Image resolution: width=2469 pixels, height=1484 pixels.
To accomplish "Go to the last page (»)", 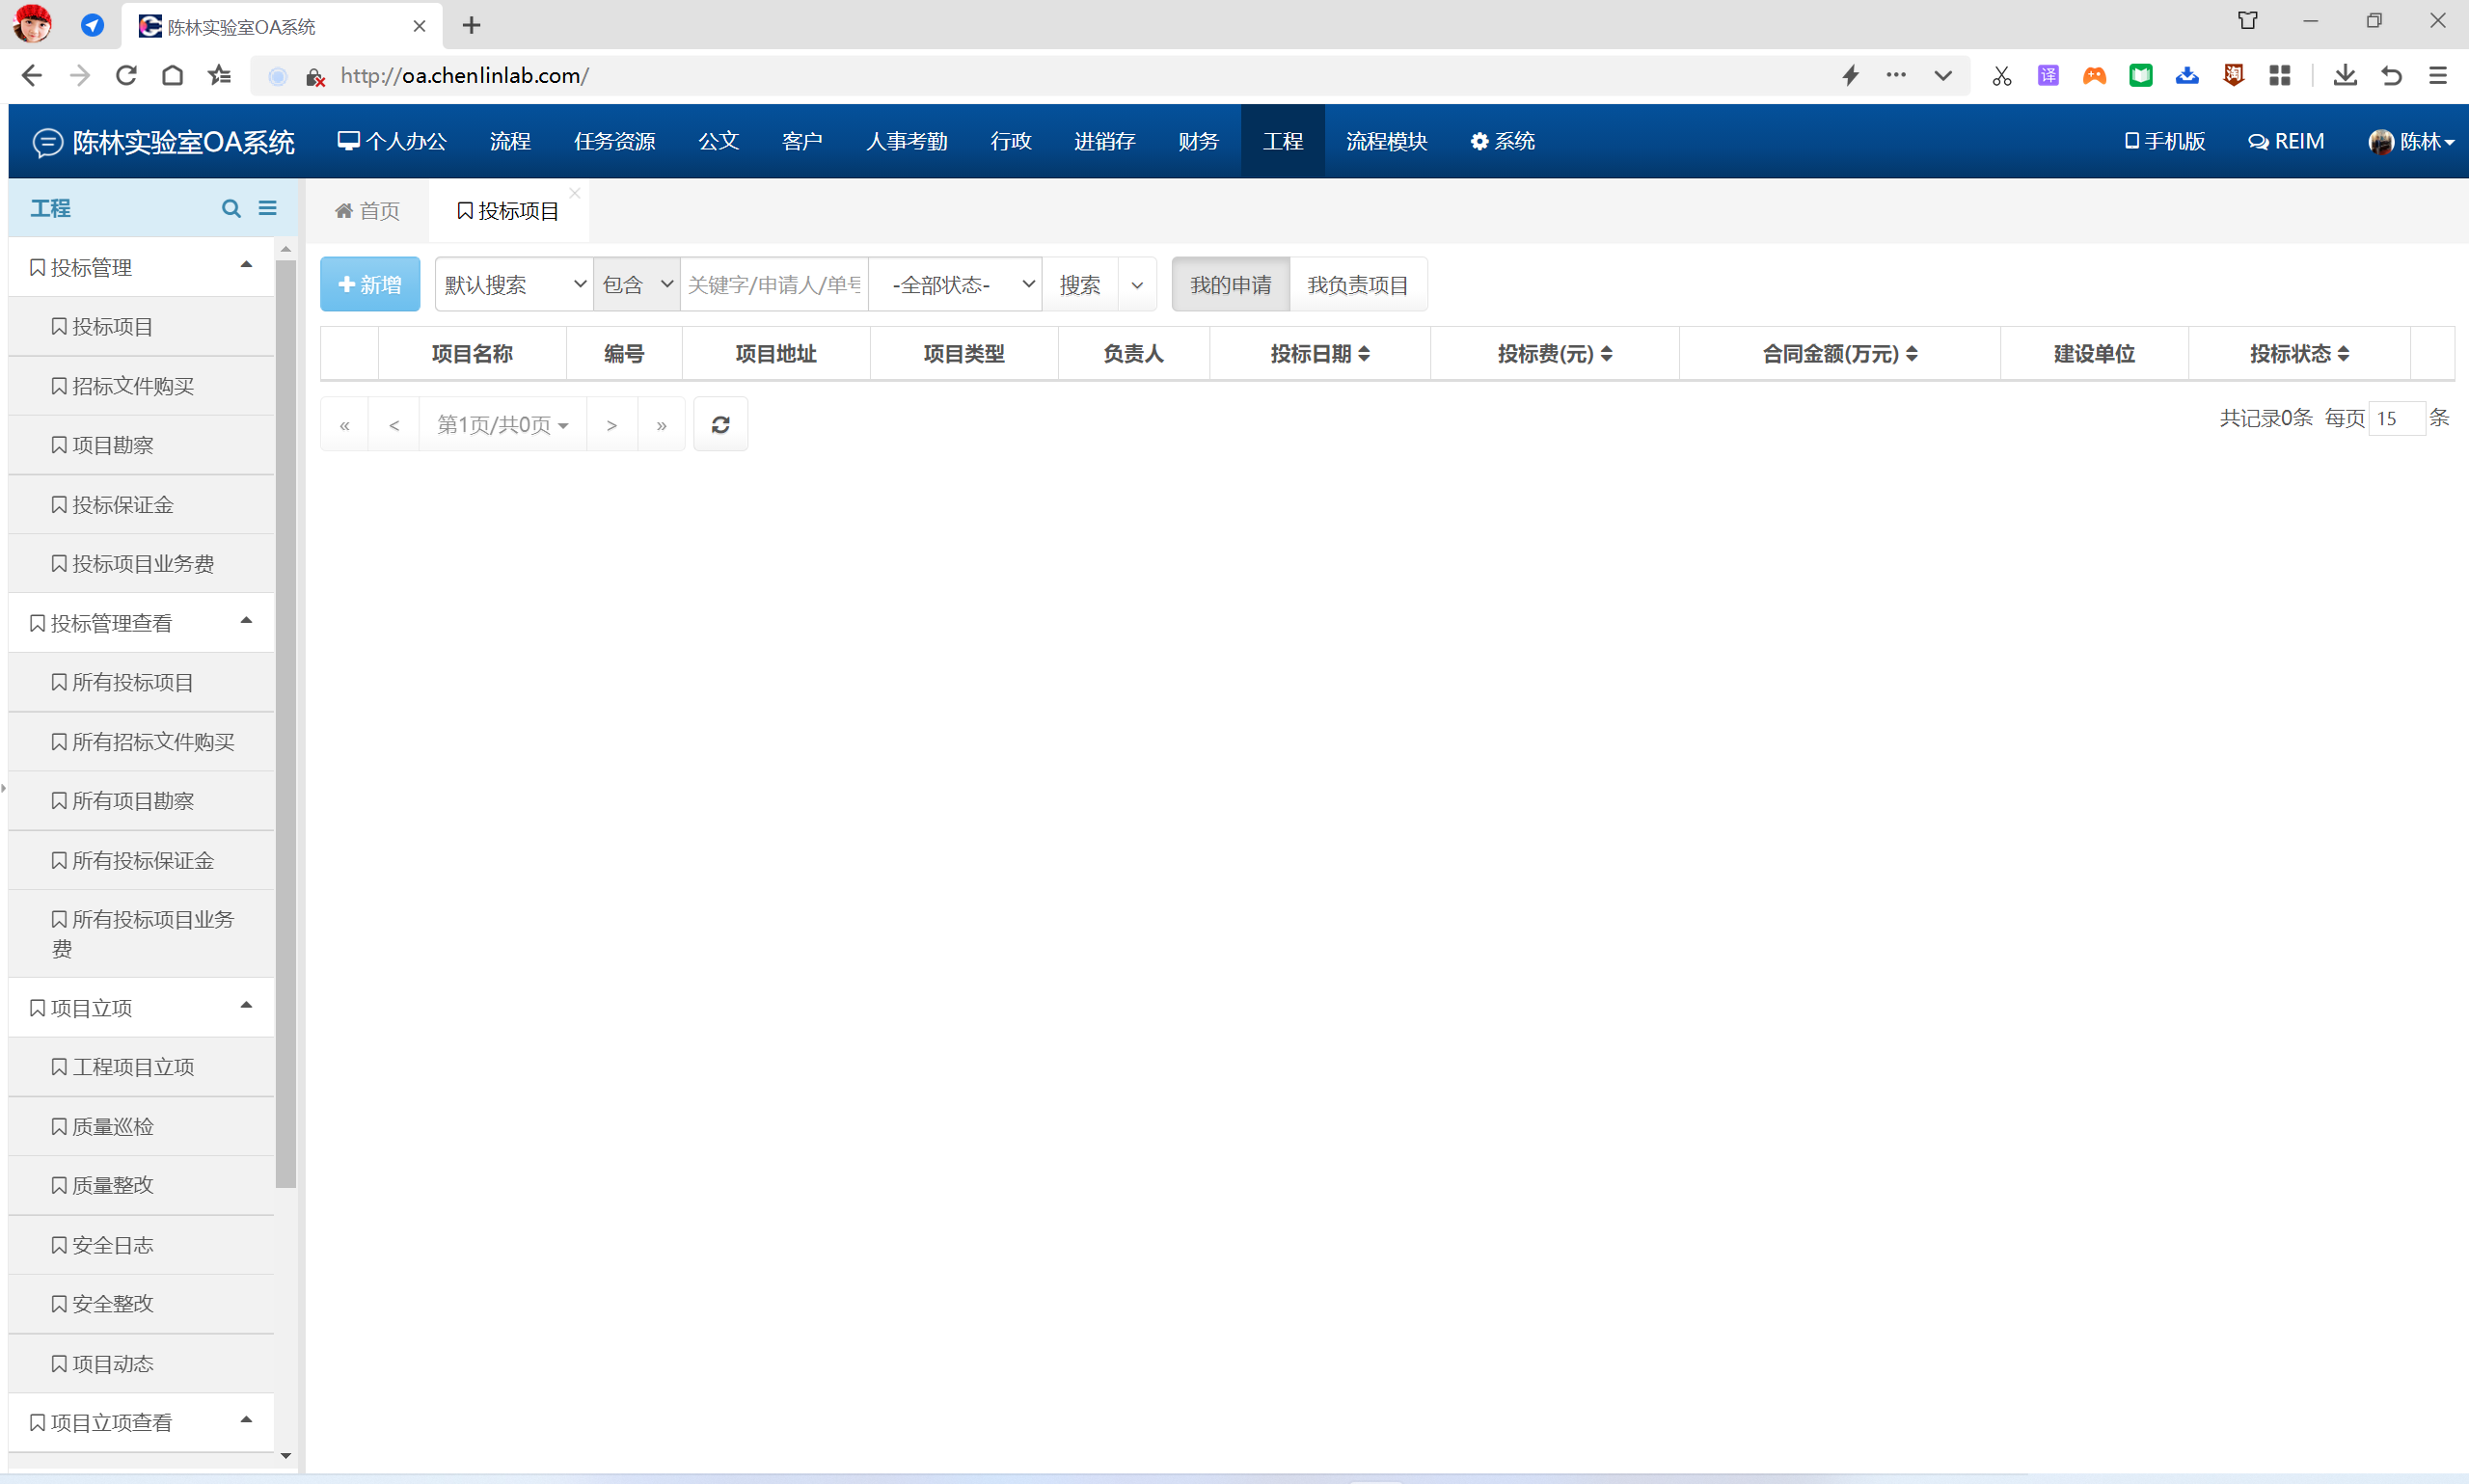I will pyautogui.click(x=661, y=424).
